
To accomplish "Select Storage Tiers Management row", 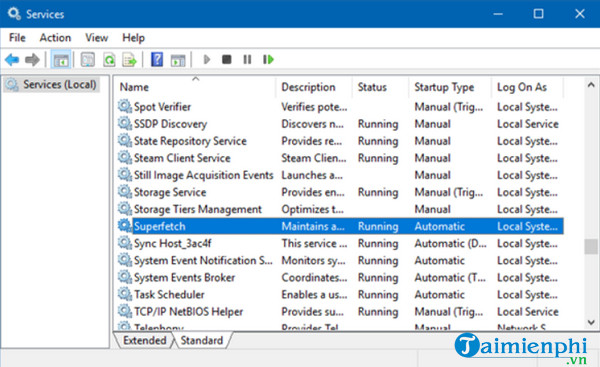I will [341, 209].
